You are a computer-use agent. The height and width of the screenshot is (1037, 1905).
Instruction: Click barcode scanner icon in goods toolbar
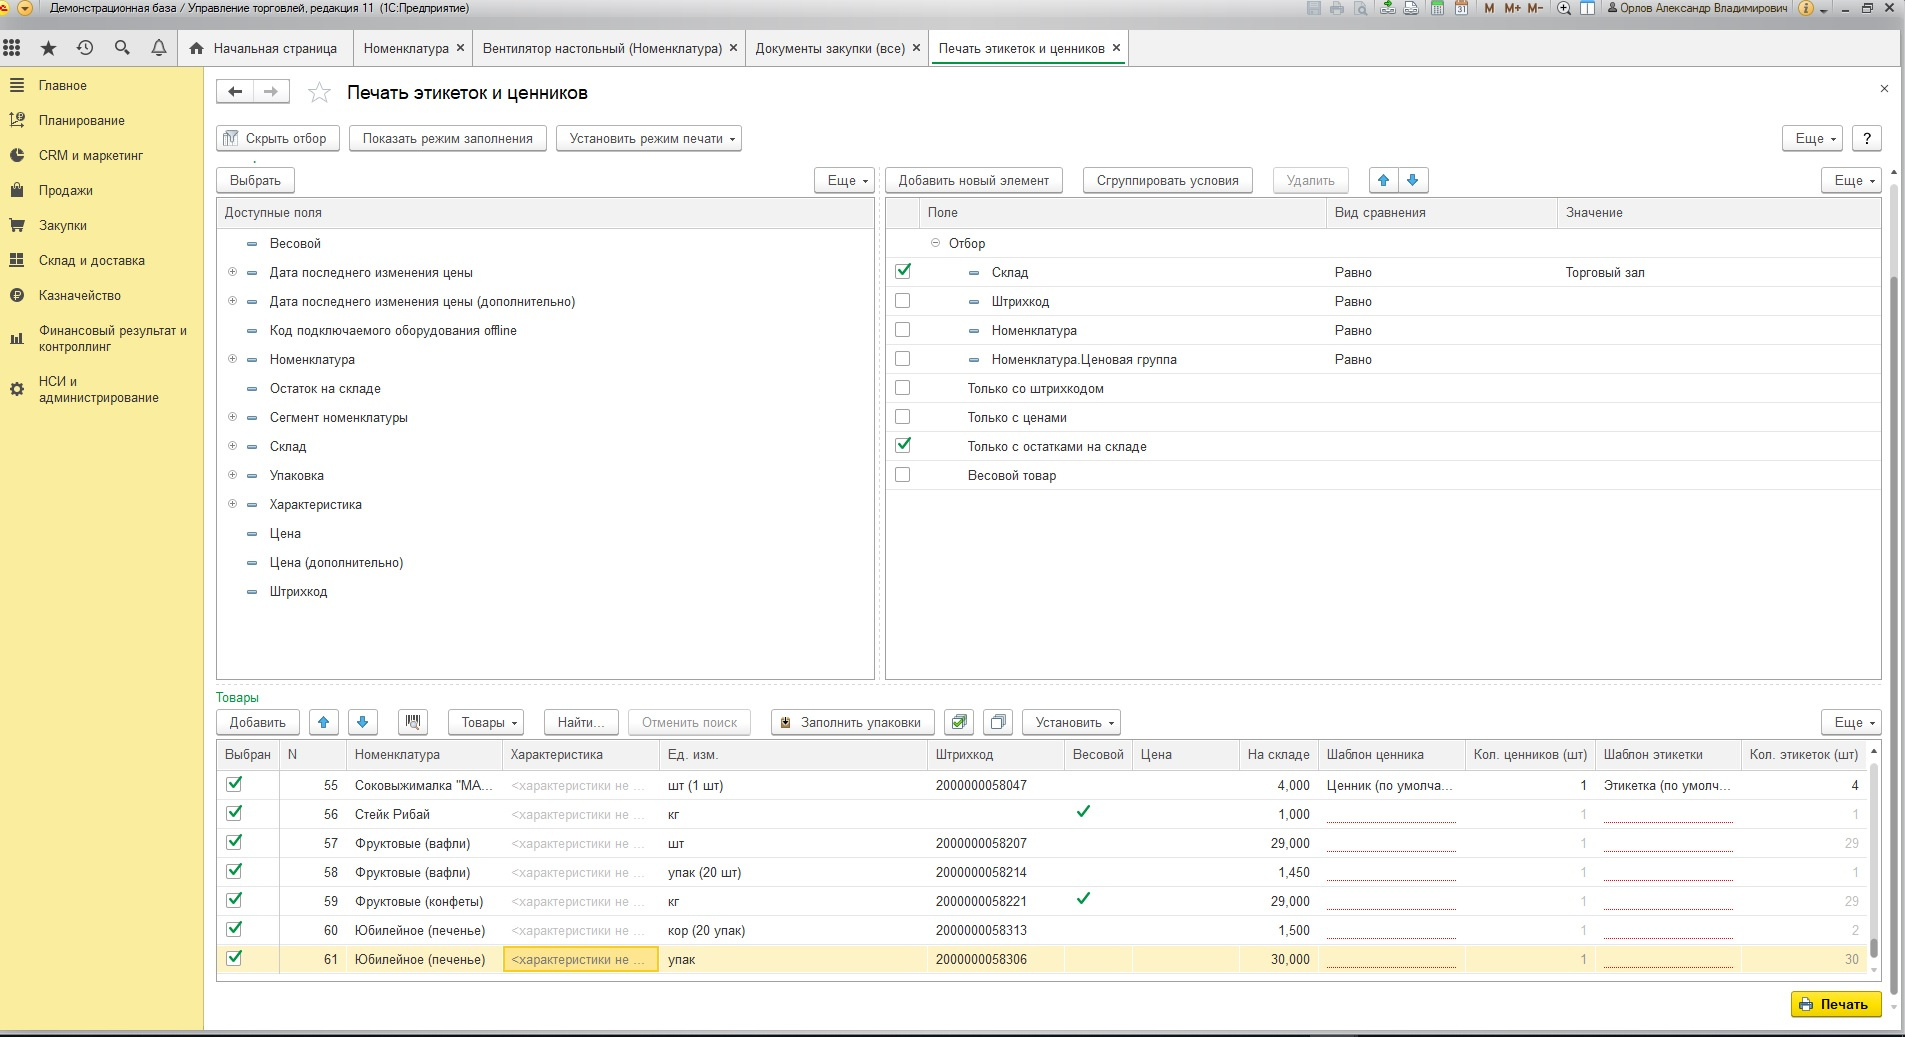click(x=413, y=722)
